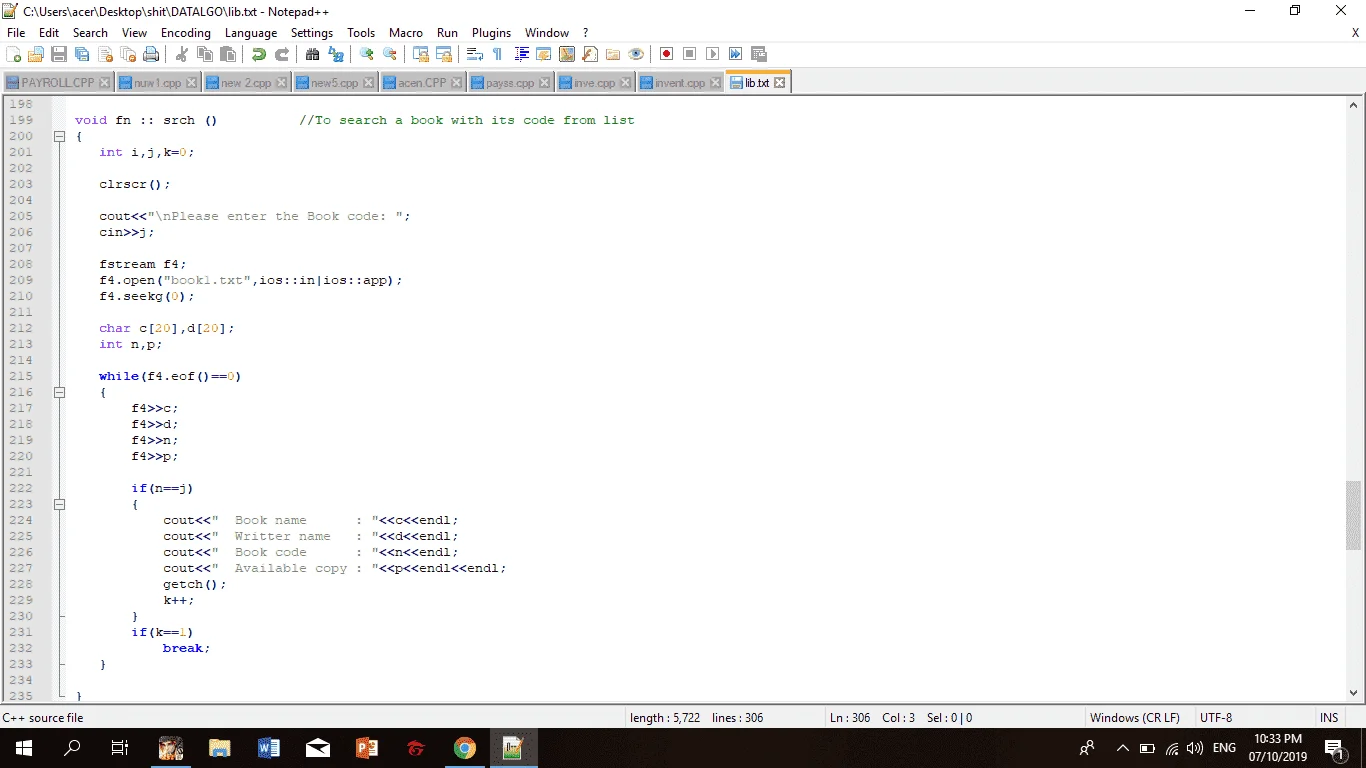Open Google Chrome from the taskbar

[x=464, y=748]
